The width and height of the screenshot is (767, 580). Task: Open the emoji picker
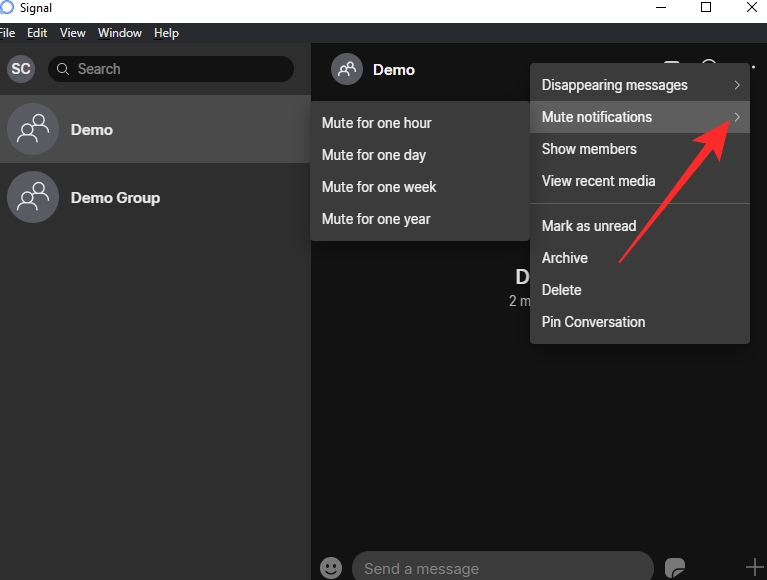(x=331, y=567)
